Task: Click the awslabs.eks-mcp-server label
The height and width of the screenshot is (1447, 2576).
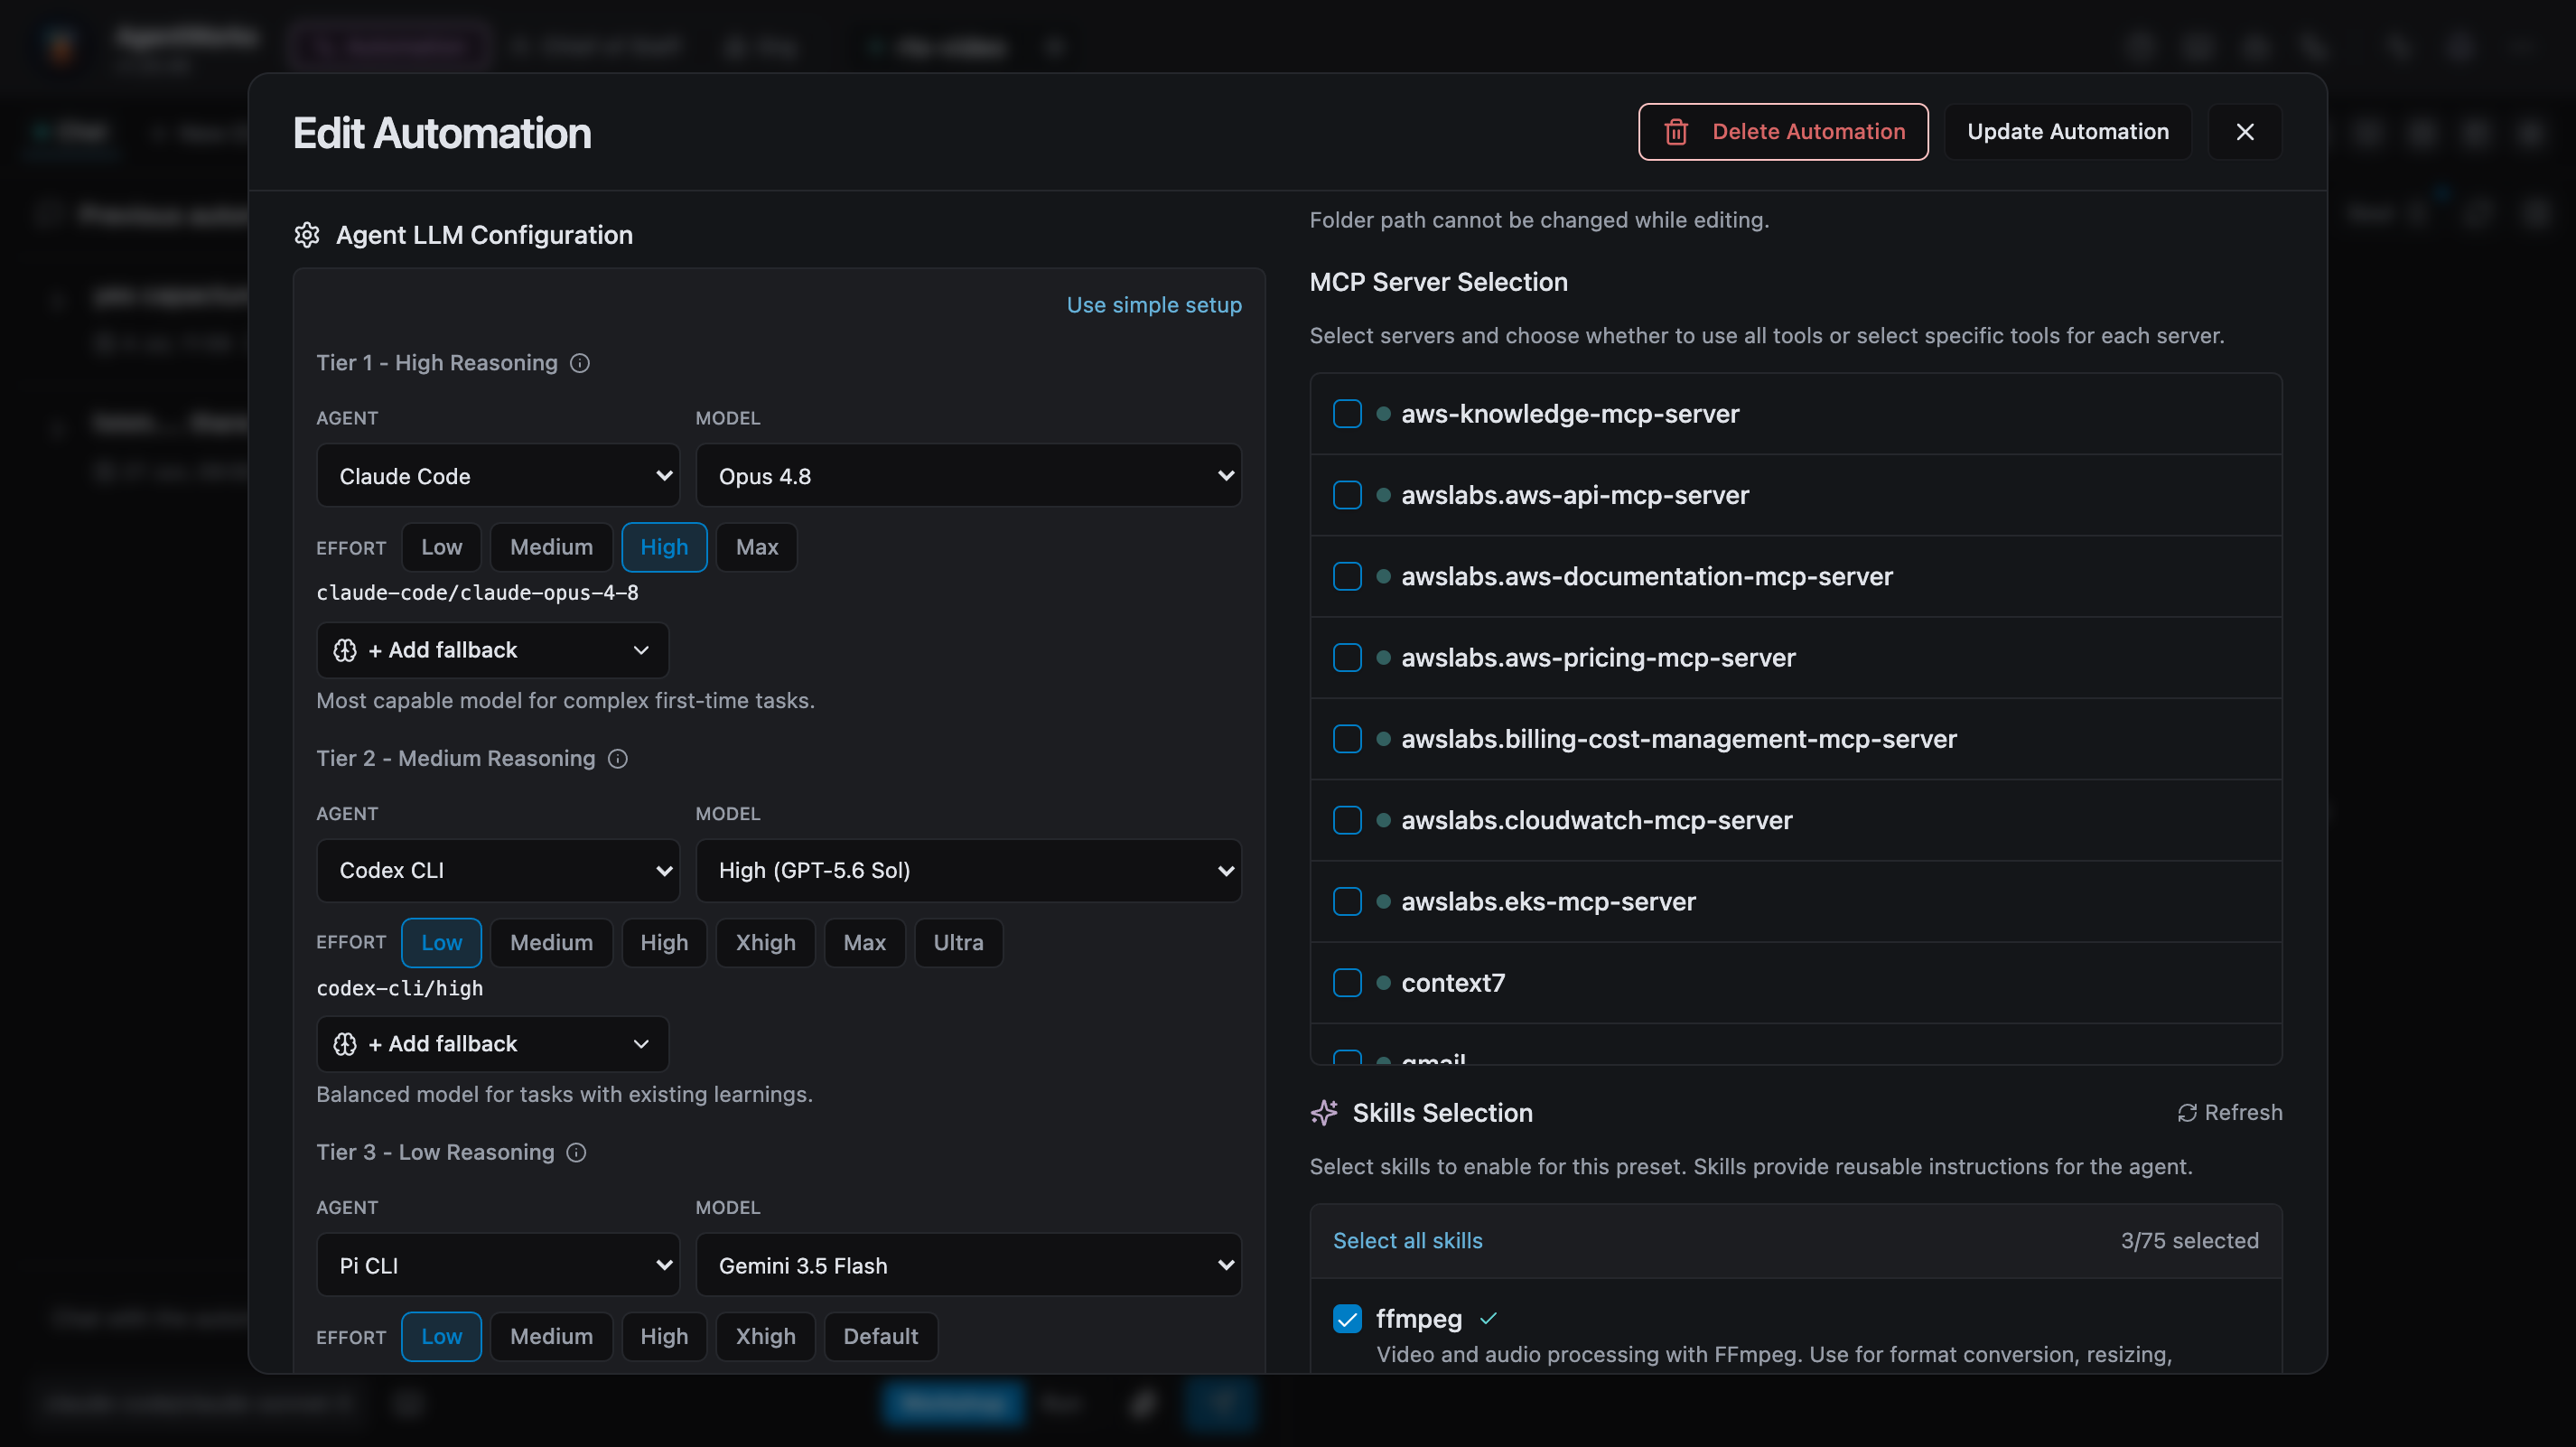Action: tap(1548, 902)
